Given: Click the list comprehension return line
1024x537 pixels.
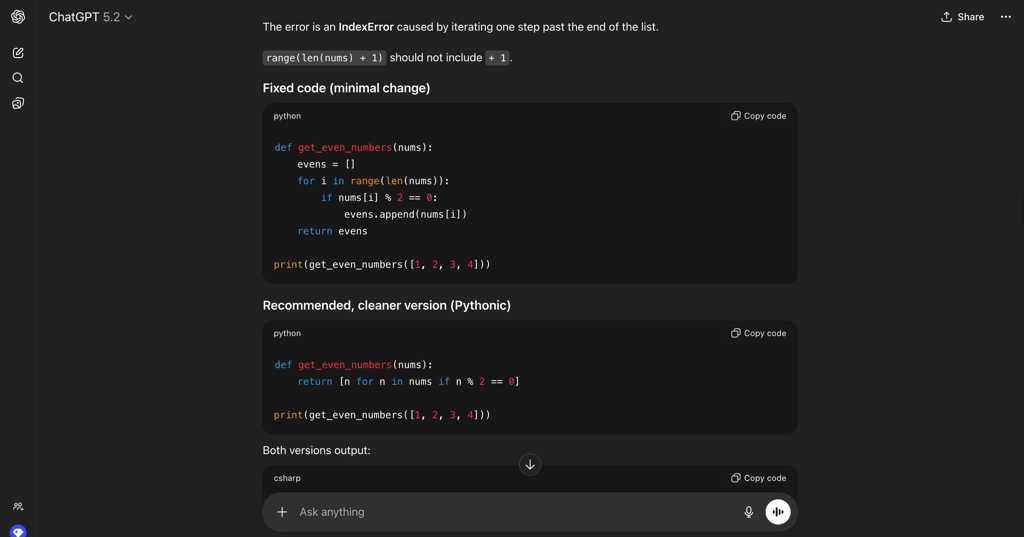Looking at the screenshot, I should click(408, 382).
